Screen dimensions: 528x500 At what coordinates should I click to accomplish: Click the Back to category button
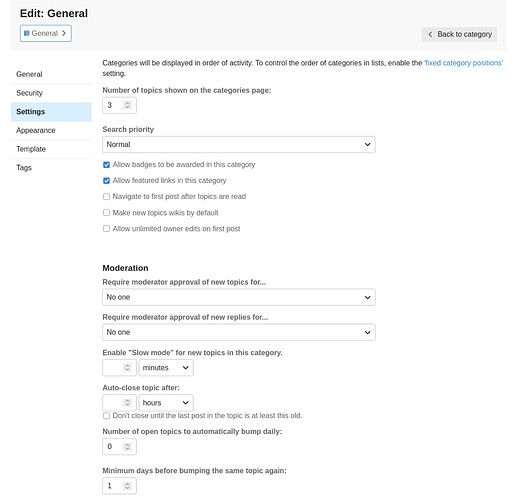(459, 34)
